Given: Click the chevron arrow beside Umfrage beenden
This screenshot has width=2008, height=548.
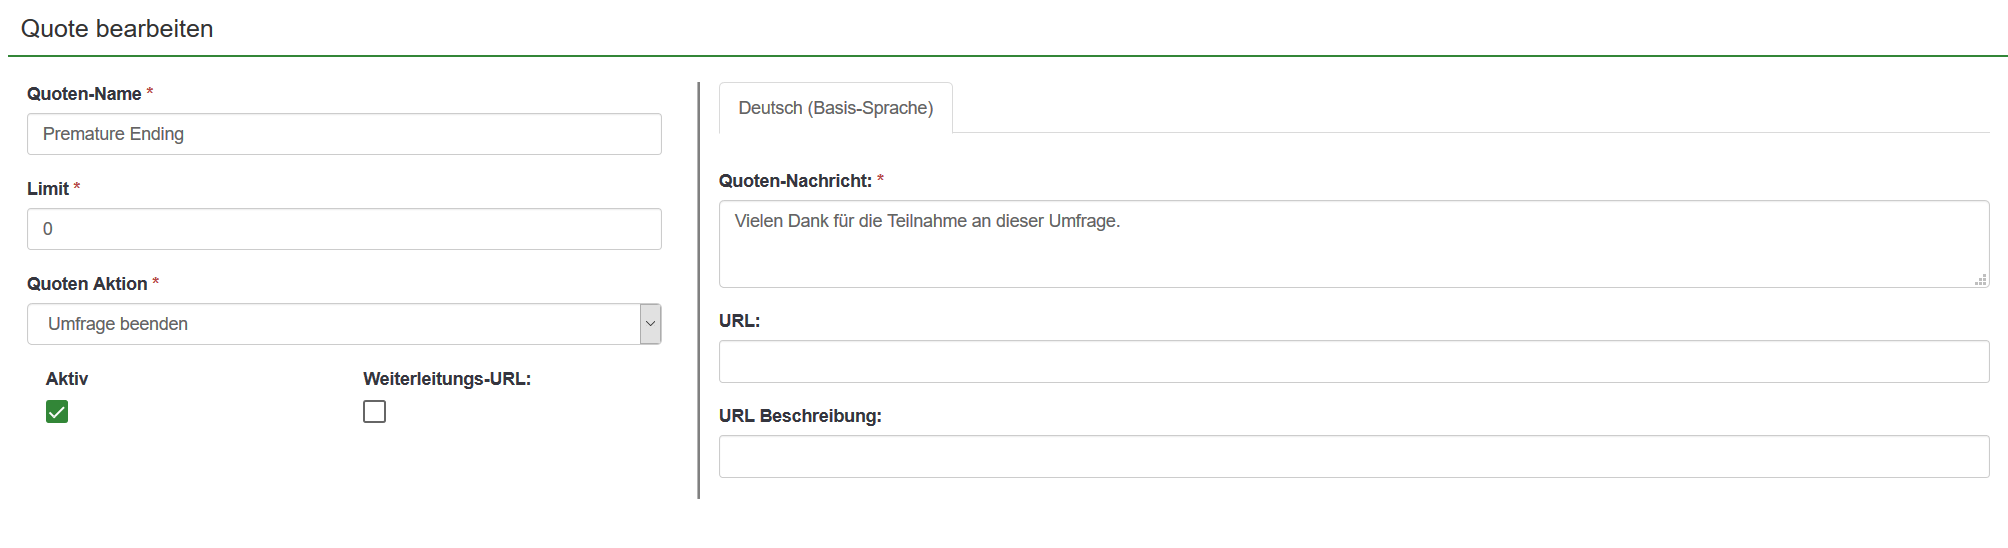Looking at the screenshot, I should [x=651, y=324].
